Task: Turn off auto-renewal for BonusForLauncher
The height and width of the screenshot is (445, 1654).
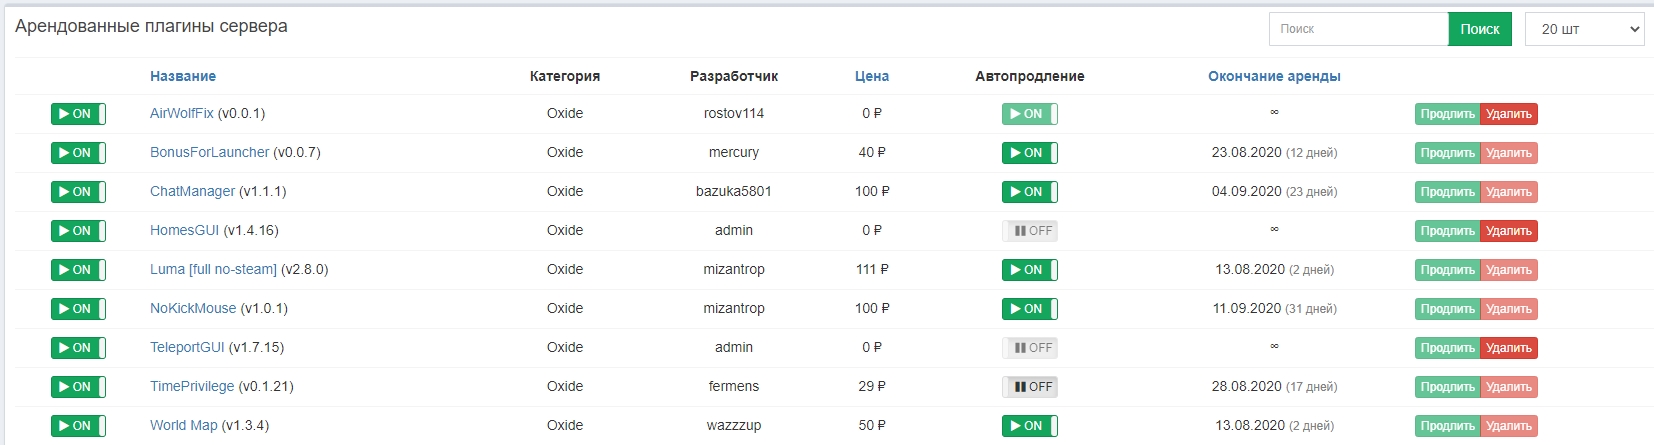Action: click(x=1029, y=153)
